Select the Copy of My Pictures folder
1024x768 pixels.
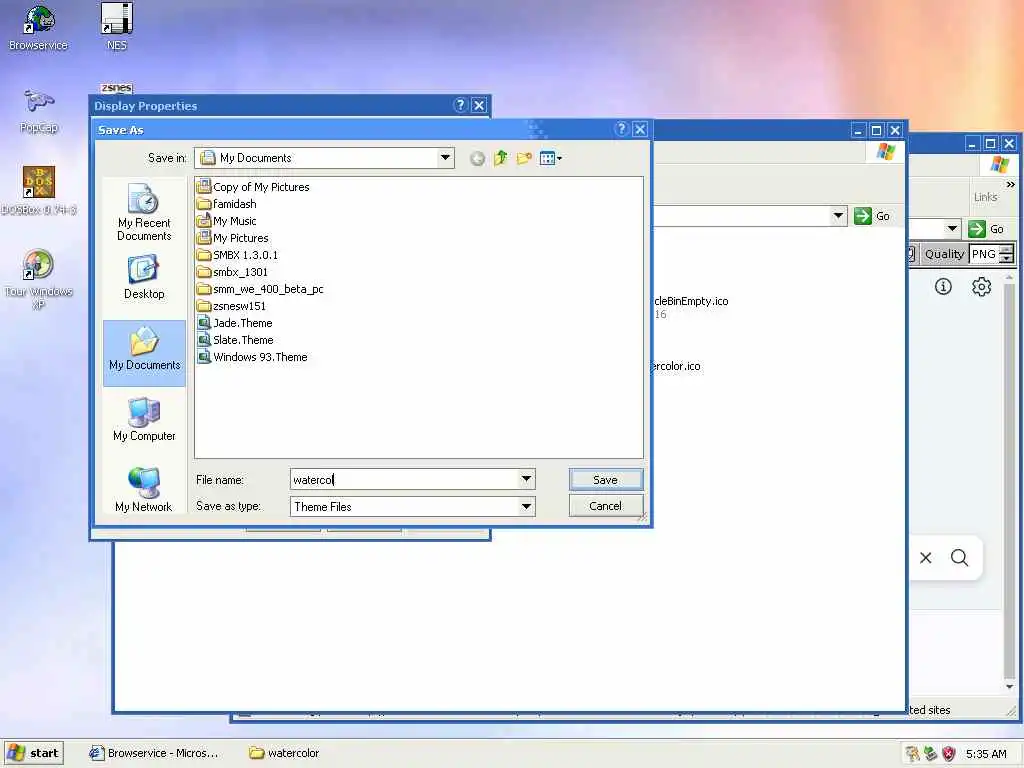point(253,187)
